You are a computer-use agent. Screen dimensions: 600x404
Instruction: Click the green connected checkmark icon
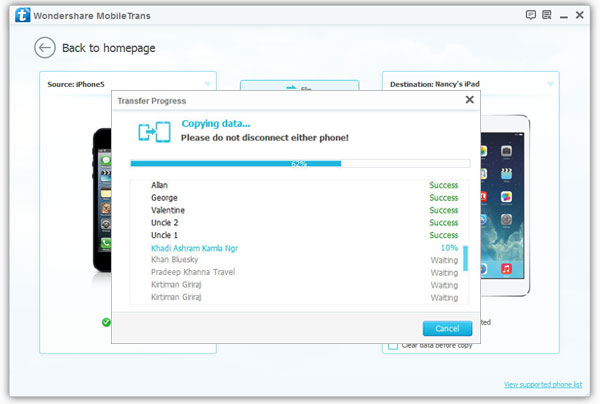[x=106, y=322]
